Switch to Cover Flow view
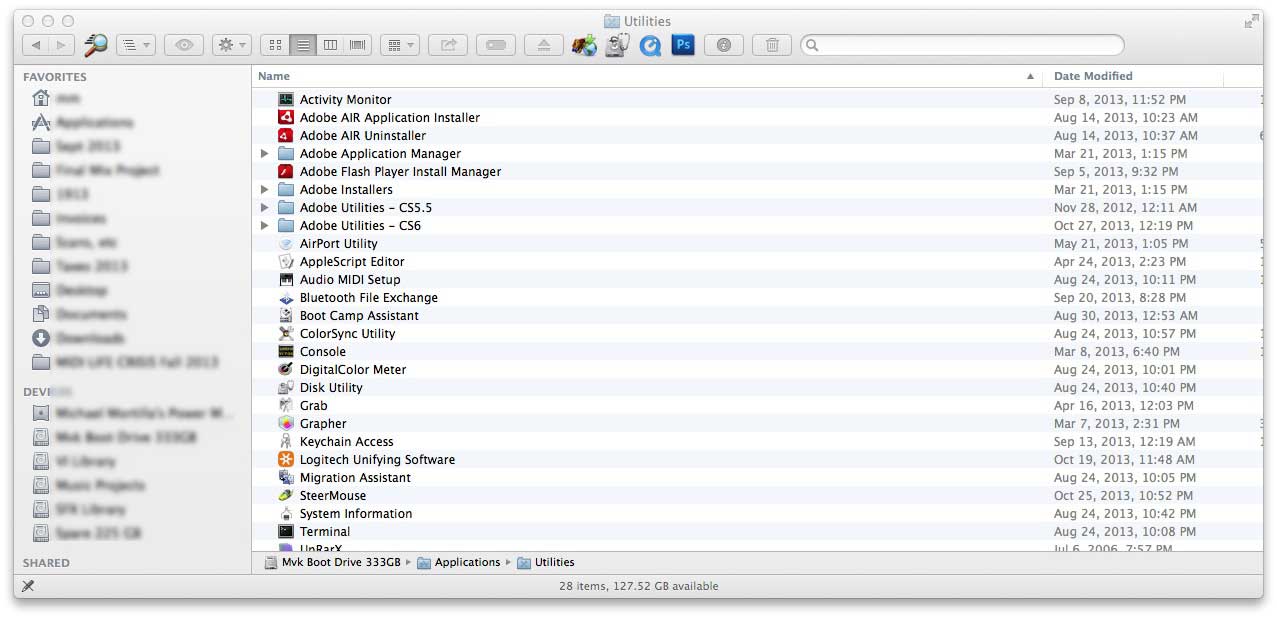Screen dimensions: 1277x618 click(x=357, y=45)
